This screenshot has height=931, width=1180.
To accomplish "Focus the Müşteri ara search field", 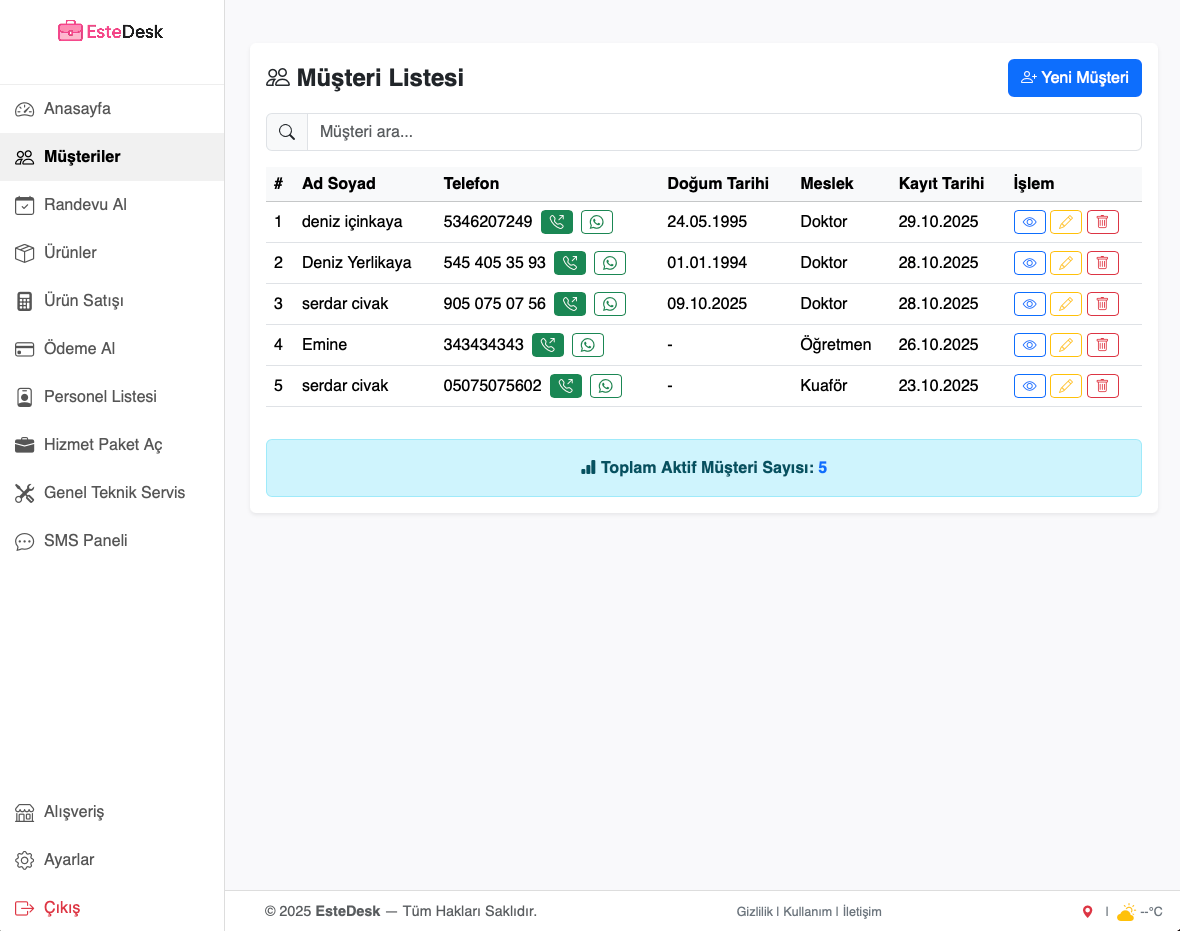I will [723, 132].
